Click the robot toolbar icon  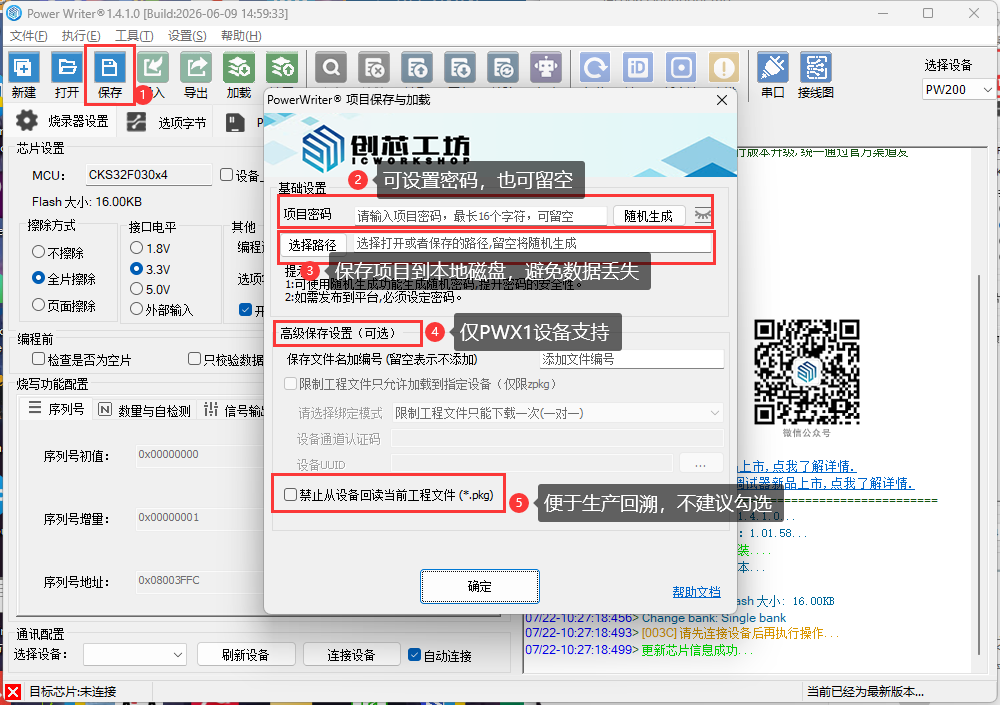546,68
